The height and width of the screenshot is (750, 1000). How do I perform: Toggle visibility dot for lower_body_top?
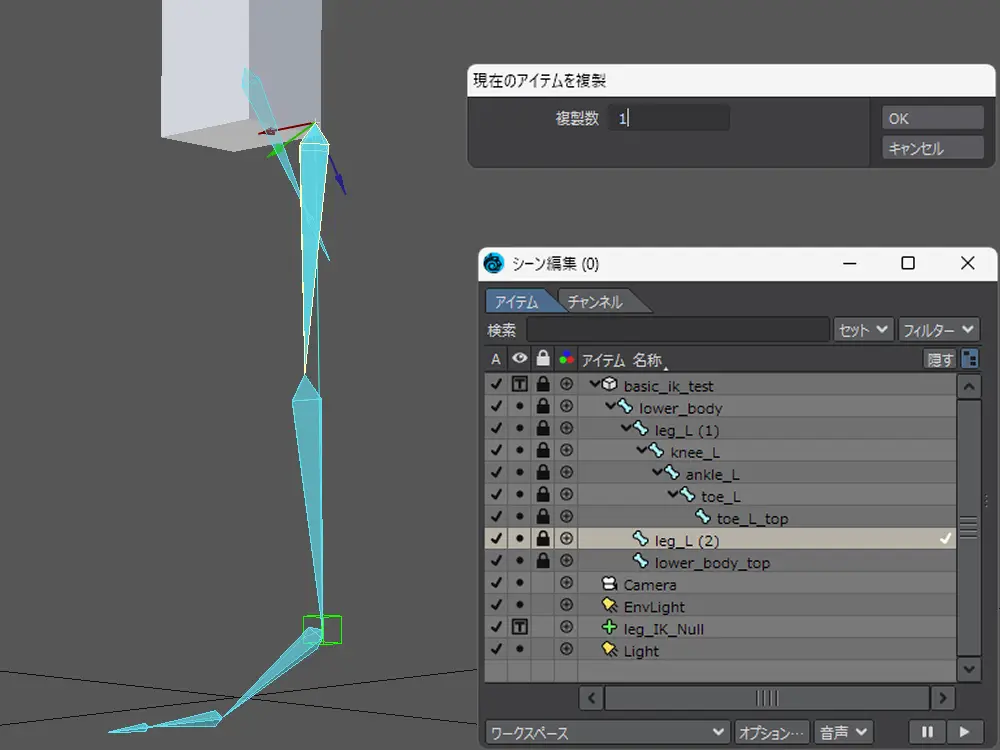(x=520, y=562)
